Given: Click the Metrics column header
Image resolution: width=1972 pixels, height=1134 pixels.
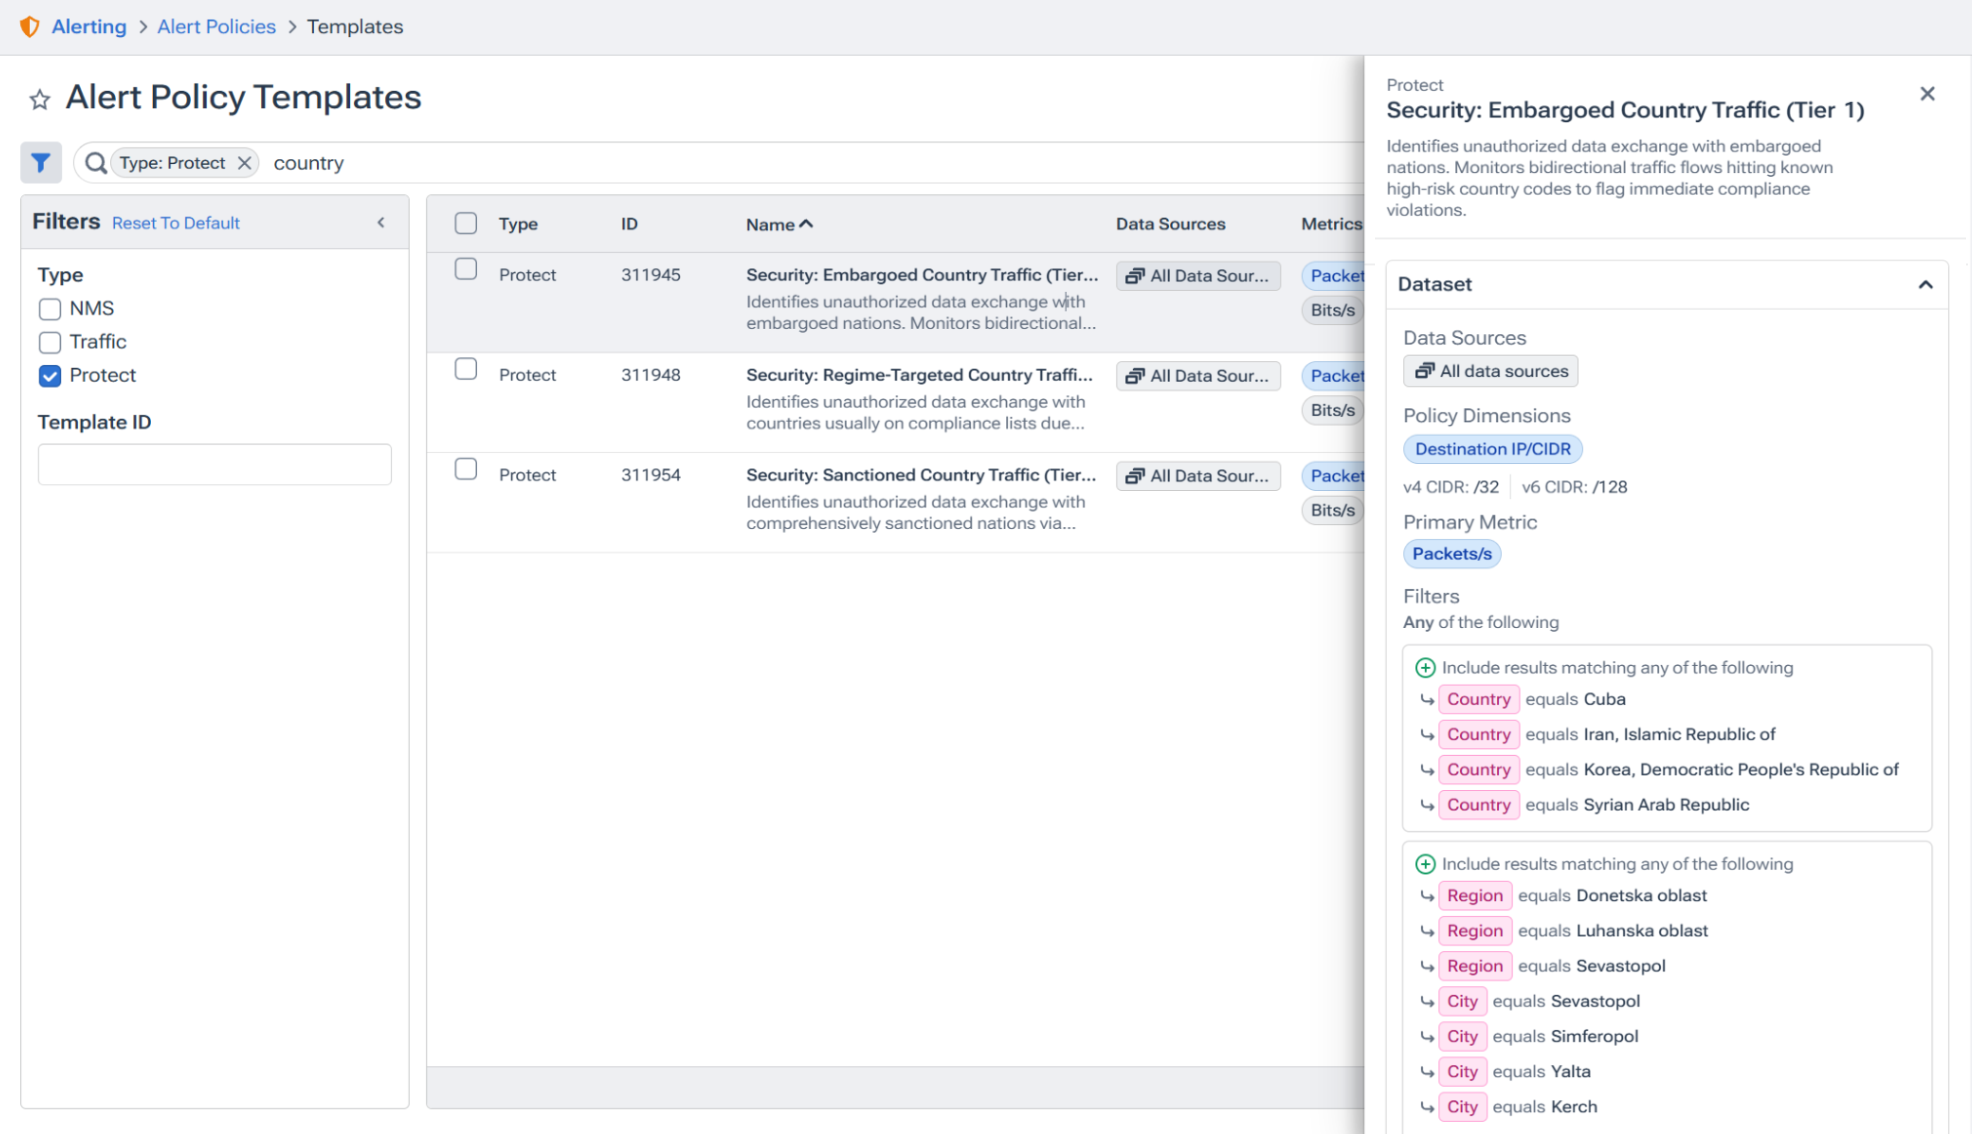Looking at the screenshot, I should click(x=1331, y=224).
